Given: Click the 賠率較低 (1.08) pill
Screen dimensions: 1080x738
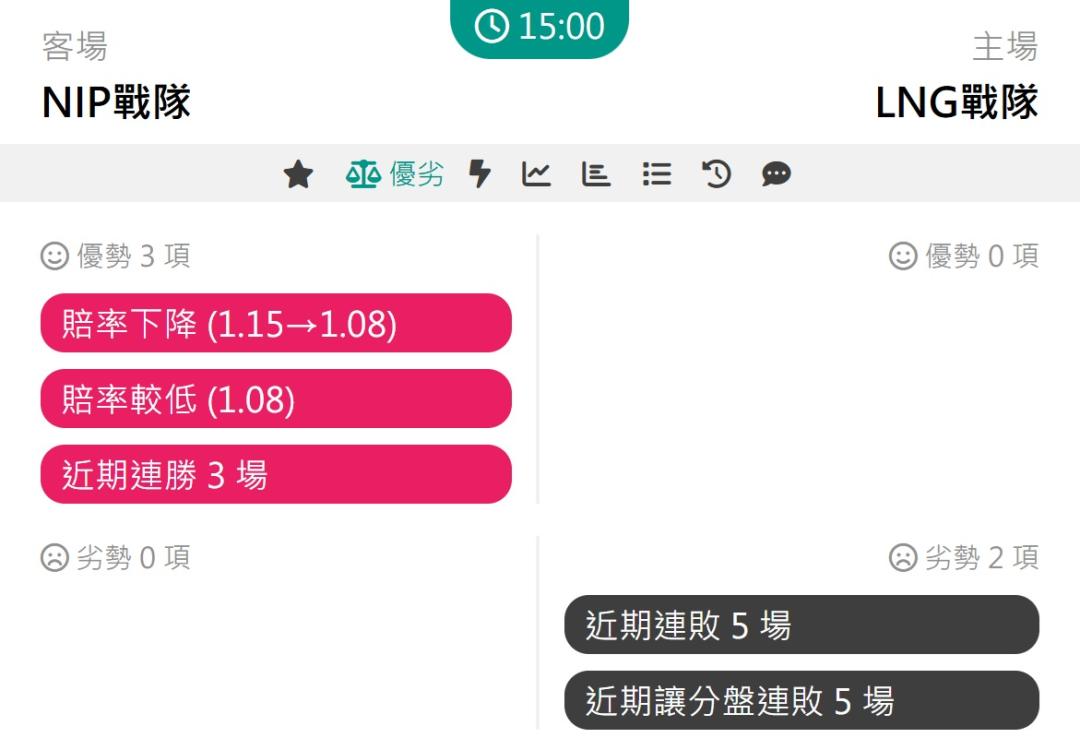Looking at the screenshot, I should click(x=276, y=399).
